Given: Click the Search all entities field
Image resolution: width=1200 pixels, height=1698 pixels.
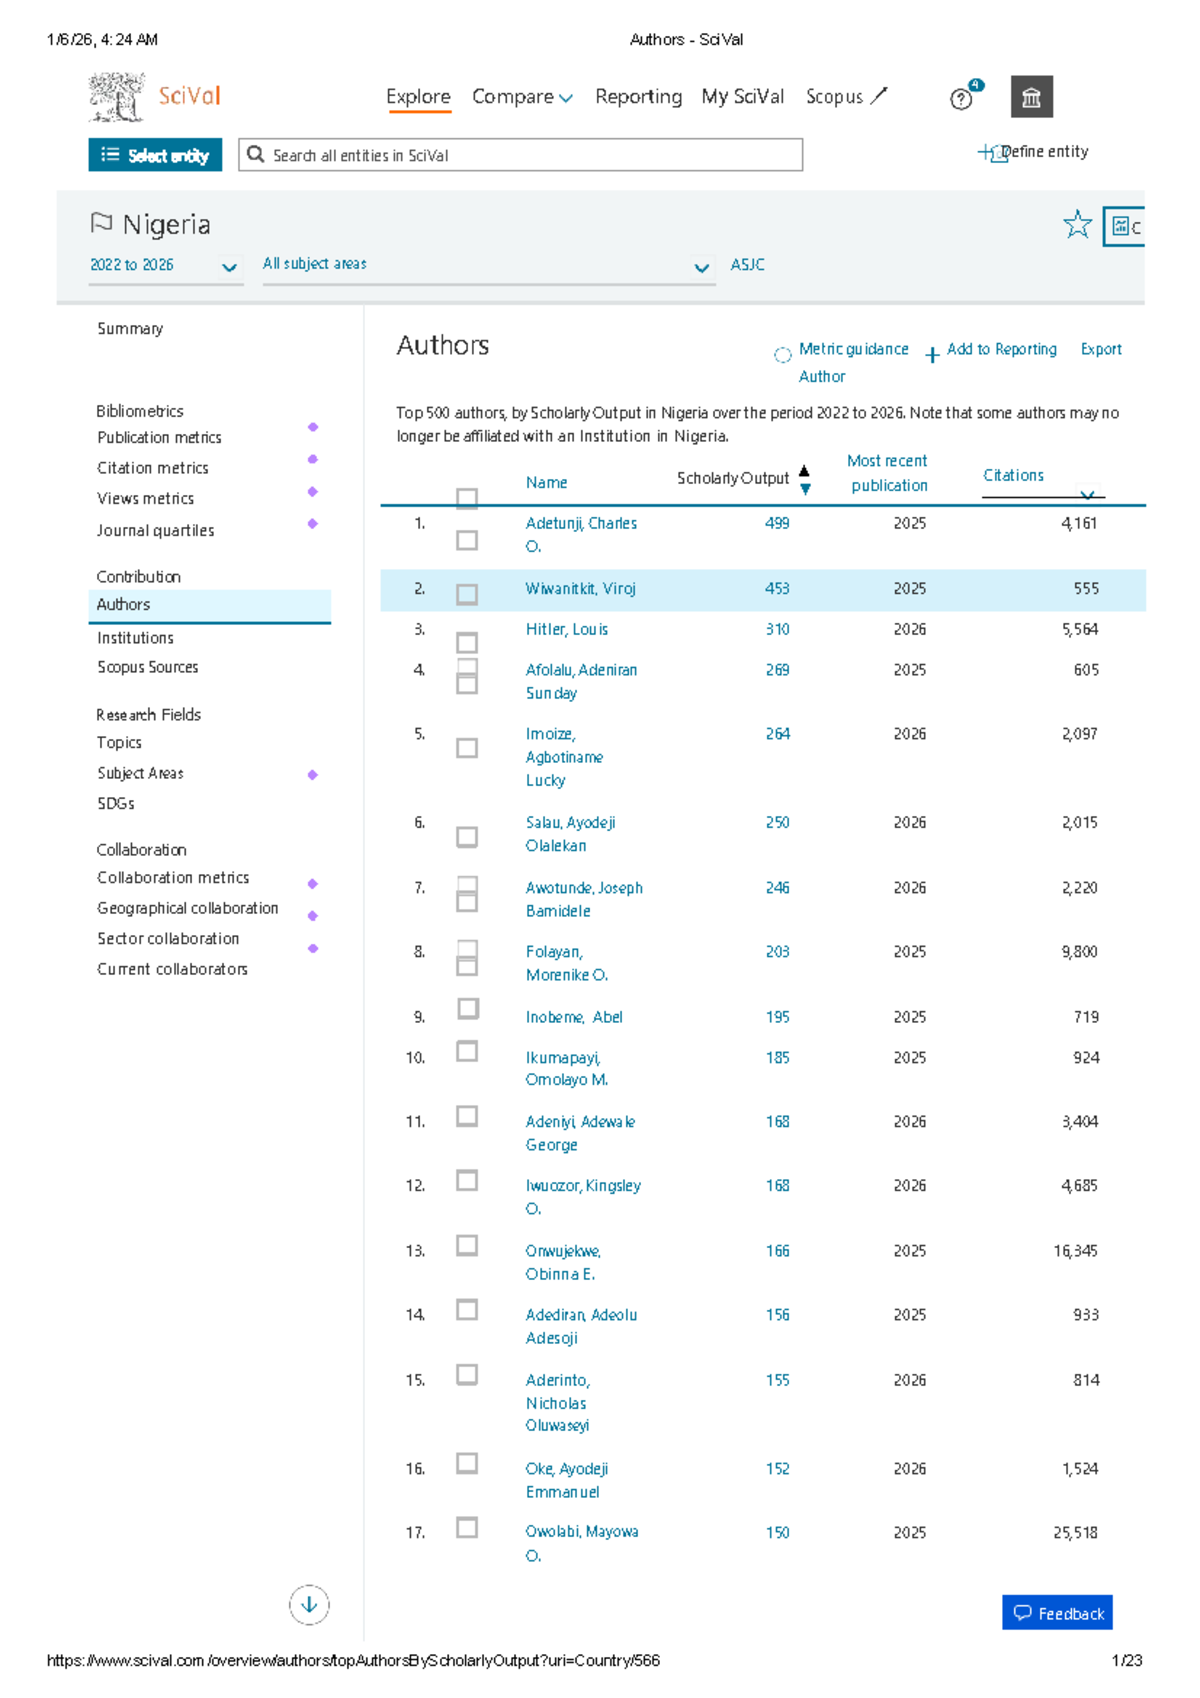Looking at the screenshot, I should click(530, 155).
